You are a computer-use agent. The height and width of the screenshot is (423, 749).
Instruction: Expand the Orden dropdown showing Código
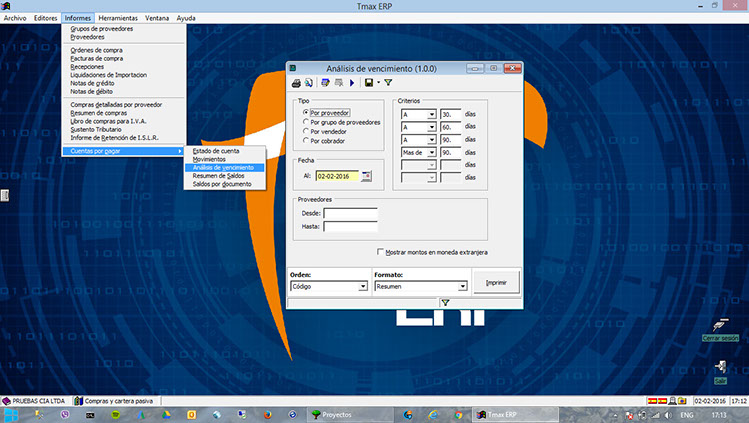(x=362, y=286)
